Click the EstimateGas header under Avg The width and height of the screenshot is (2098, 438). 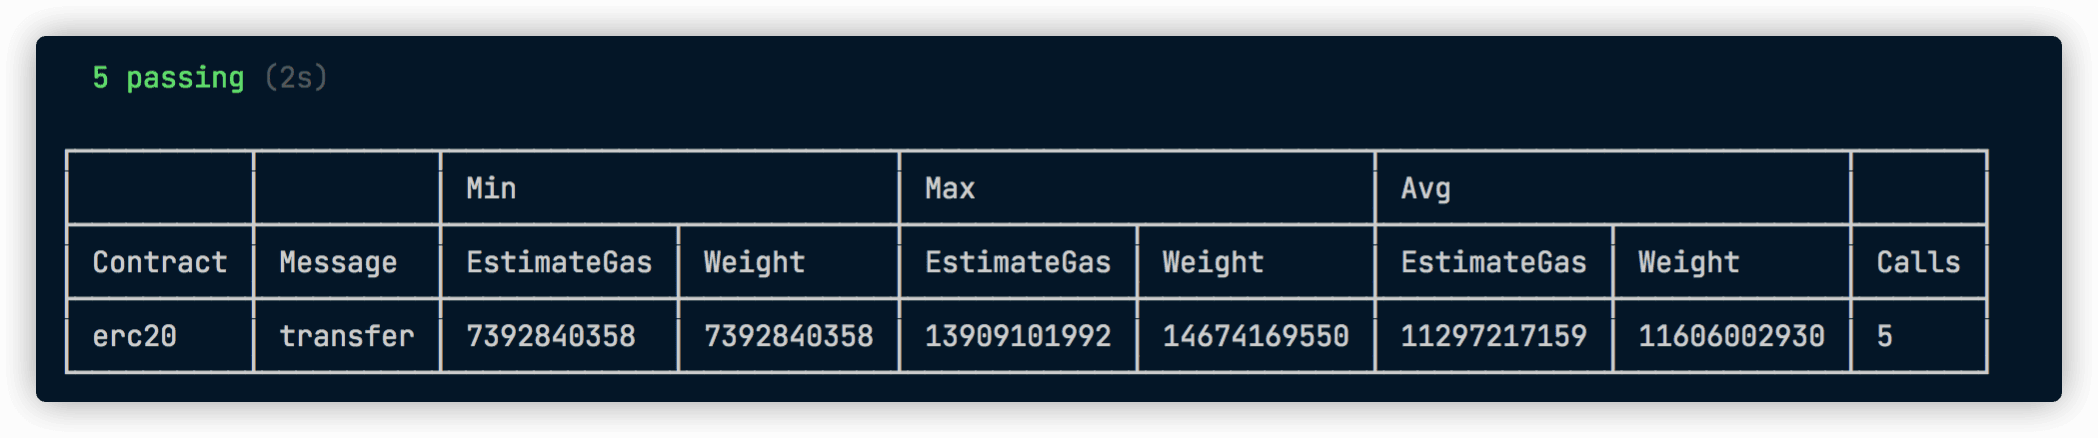click(x=1493, y=262)
